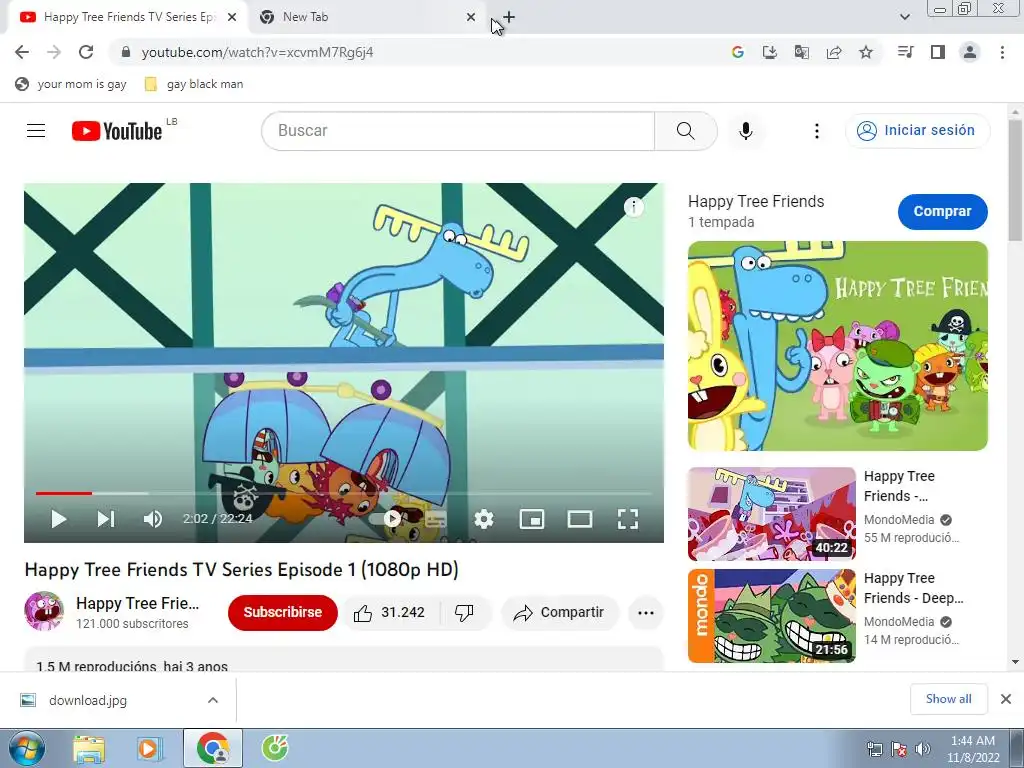Bookmark this page with star
The height and width of the screenshot is (768, 1024).
[866, 52]
